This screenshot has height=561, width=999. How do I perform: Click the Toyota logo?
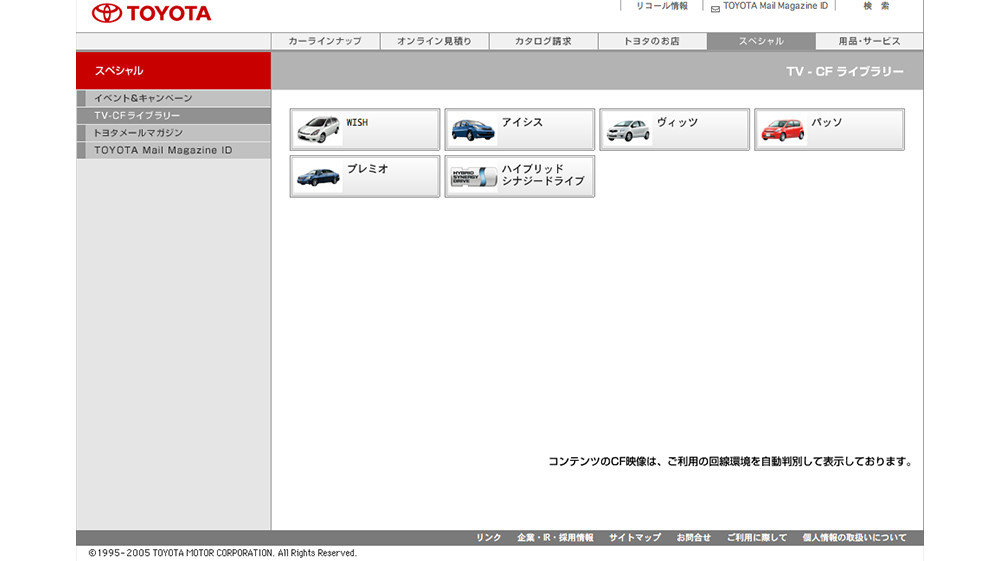[151, 13]
